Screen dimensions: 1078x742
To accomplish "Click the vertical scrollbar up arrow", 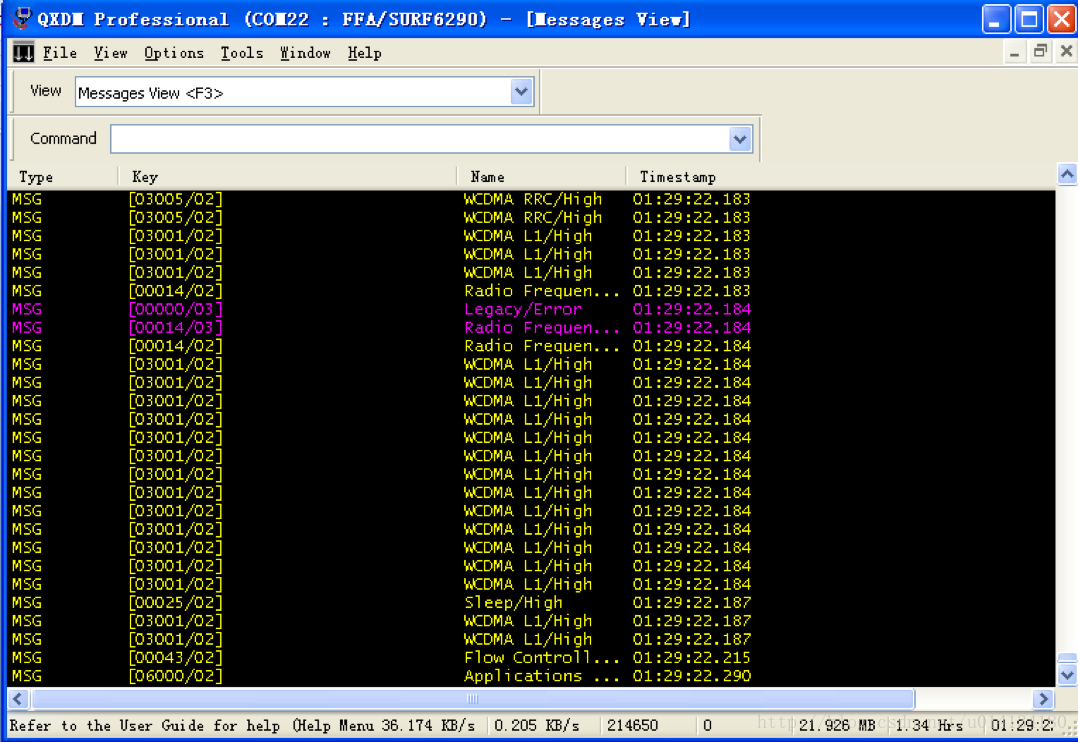I will [1067, 175].
